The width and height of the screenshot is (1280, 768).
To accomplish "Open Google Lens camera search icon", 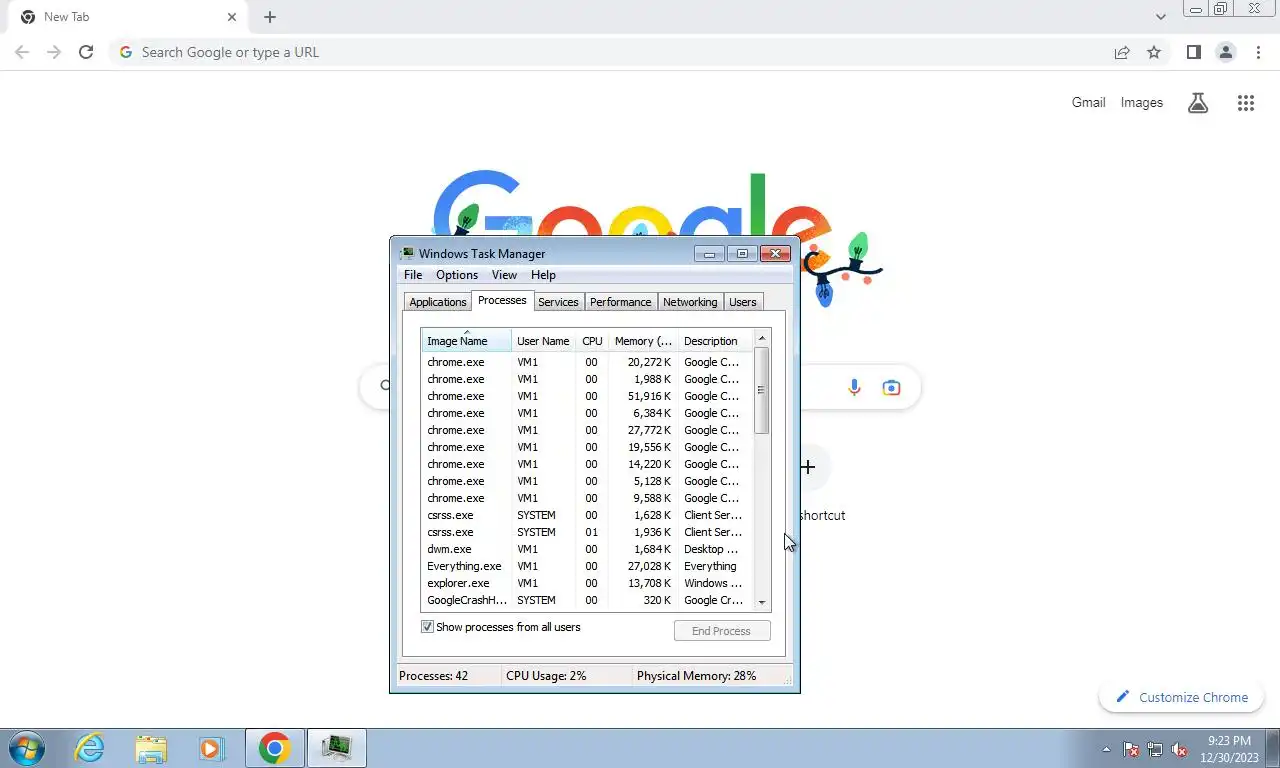I will tap(891, 387).
